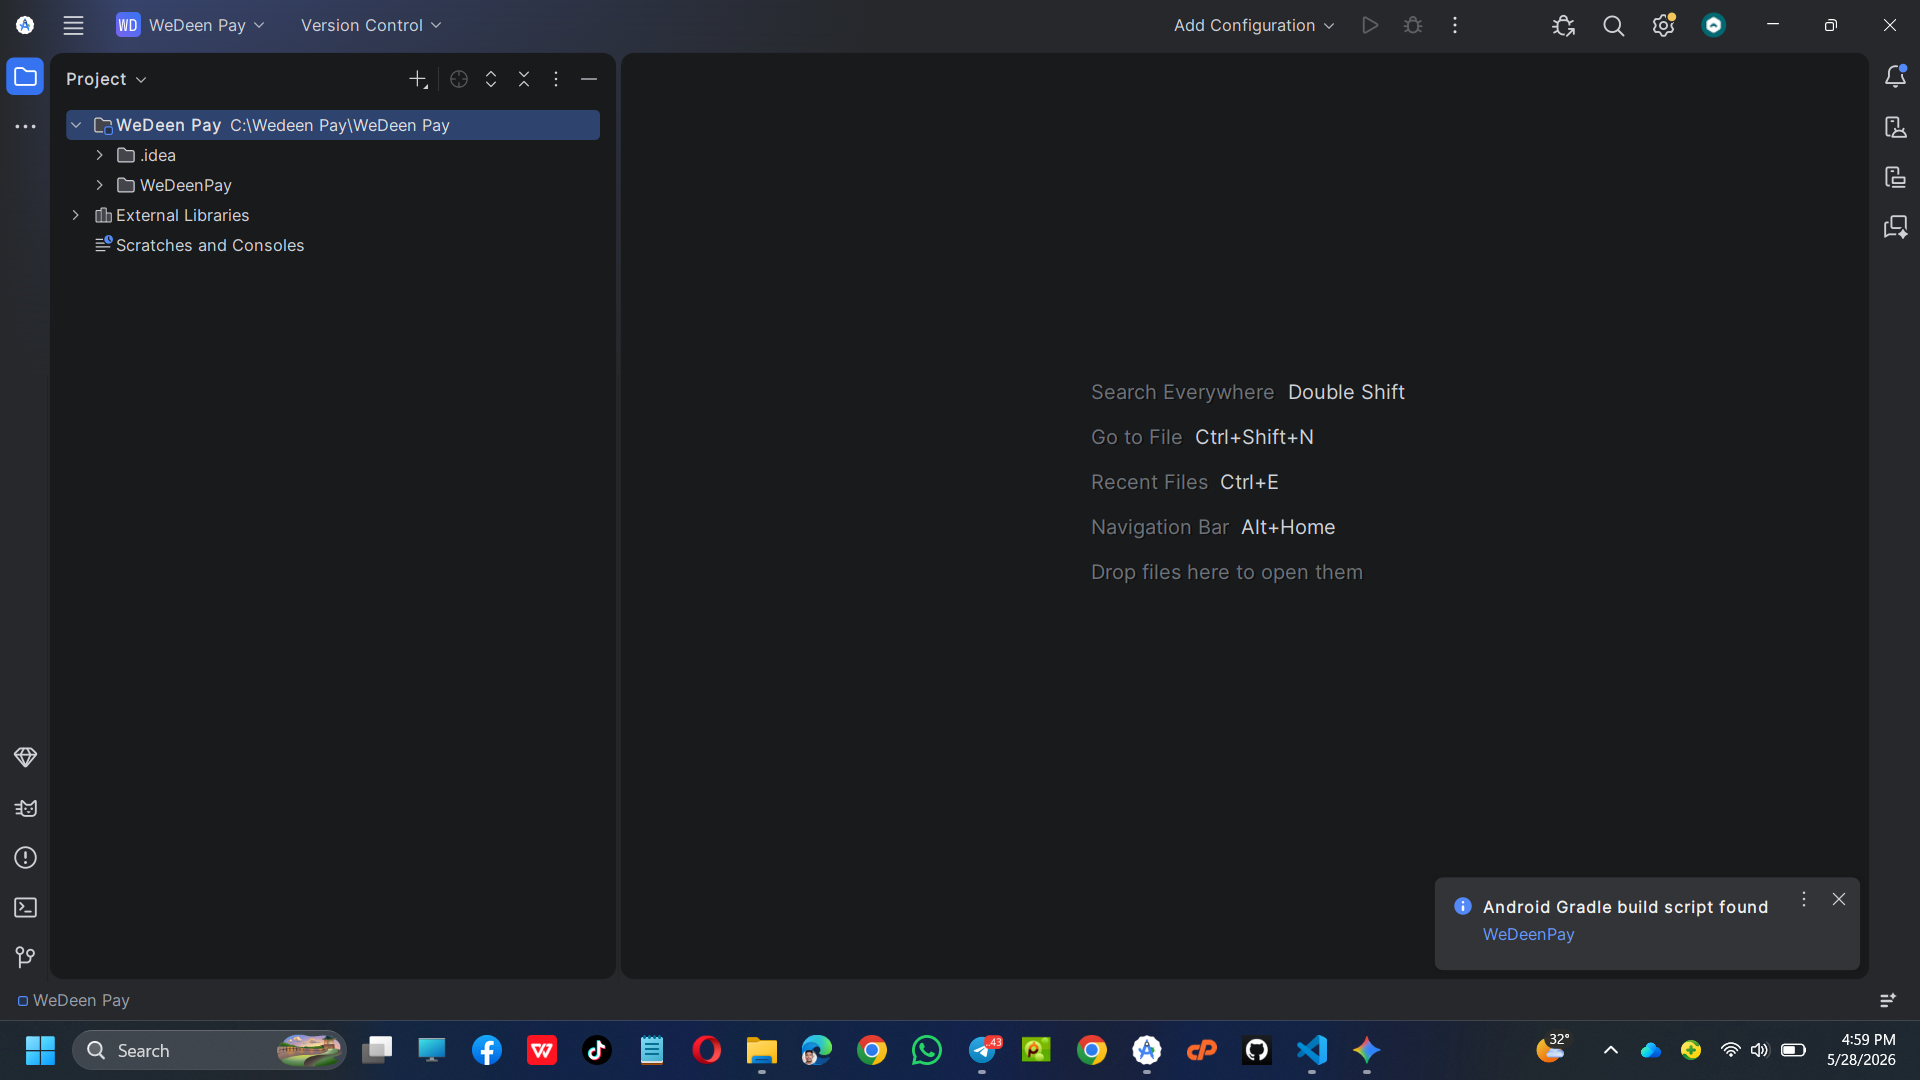Show more tool windows (three dots)
This screenshot has height=1080, width=1920.
coord(25,127)
